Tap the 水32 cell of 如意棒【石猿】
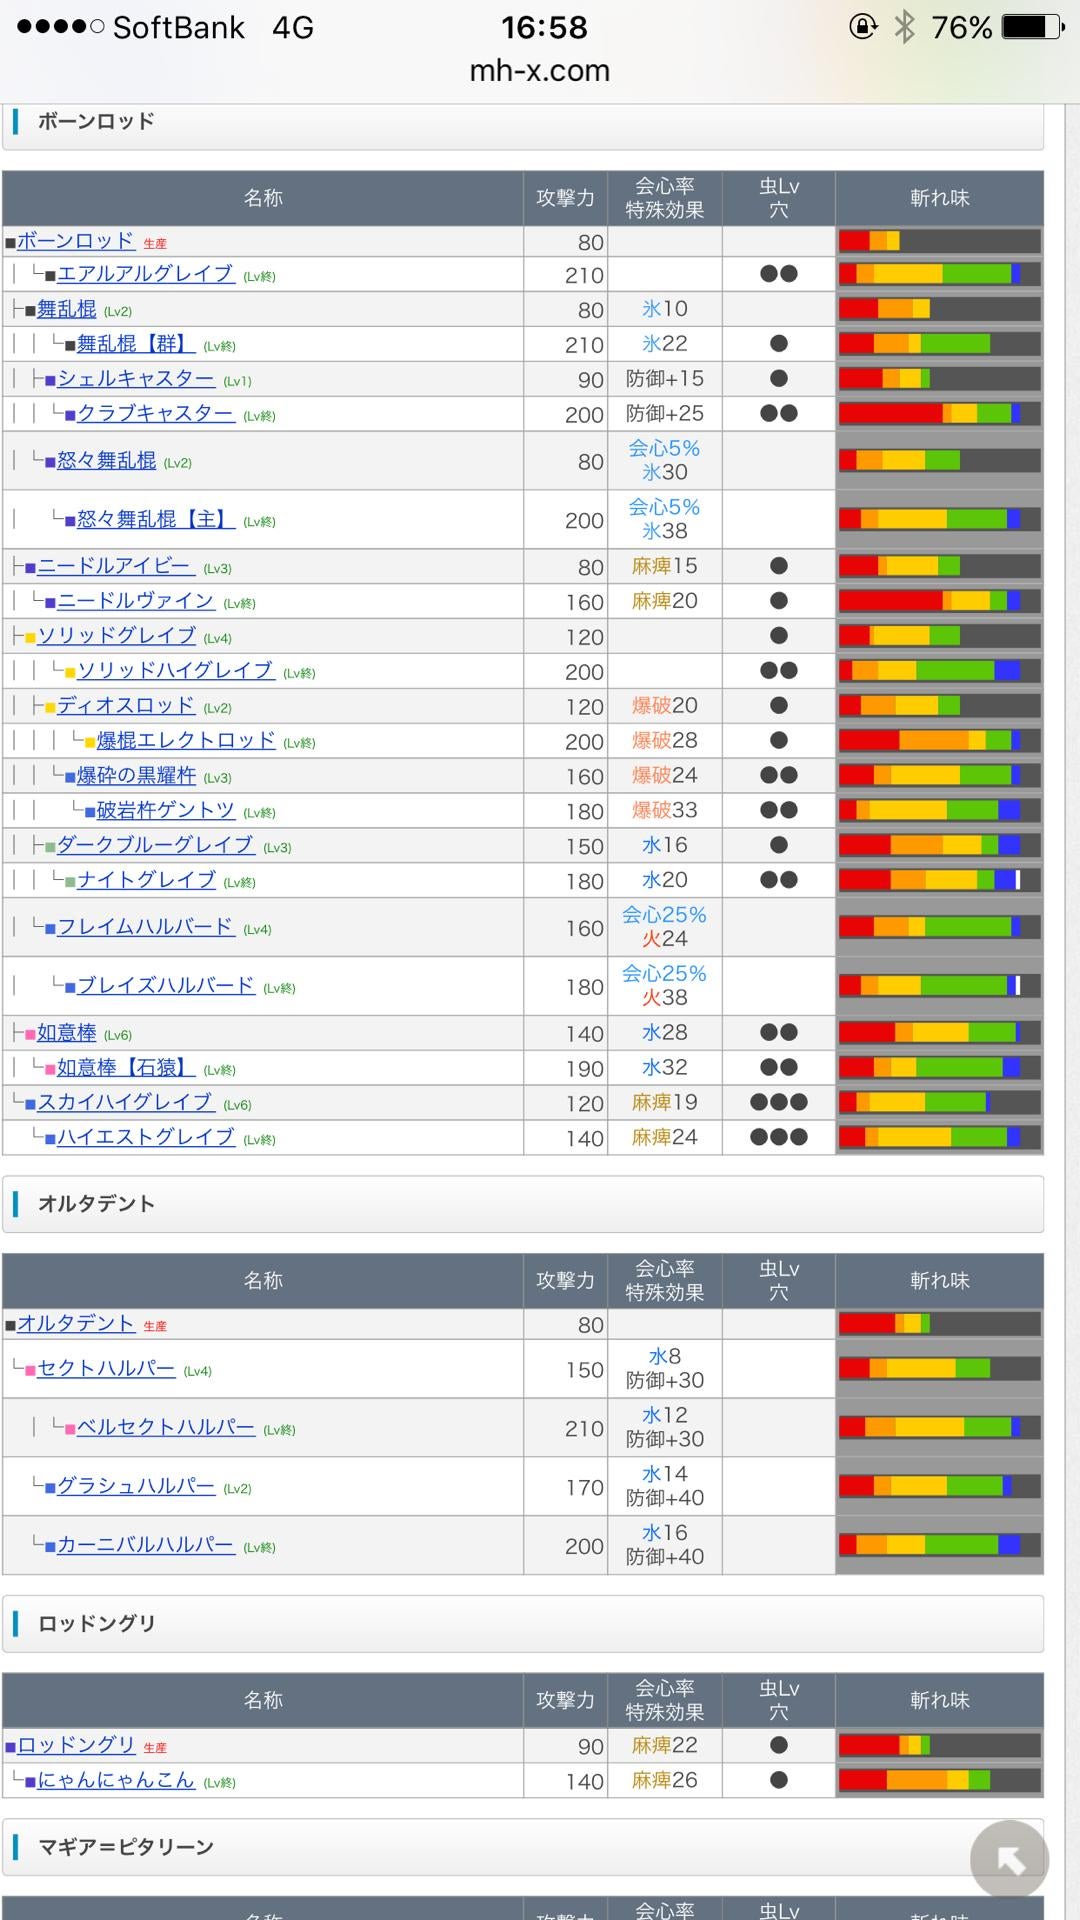Image resolution: width=1080 pixels, height=1920 pixels. [665, 1068]
